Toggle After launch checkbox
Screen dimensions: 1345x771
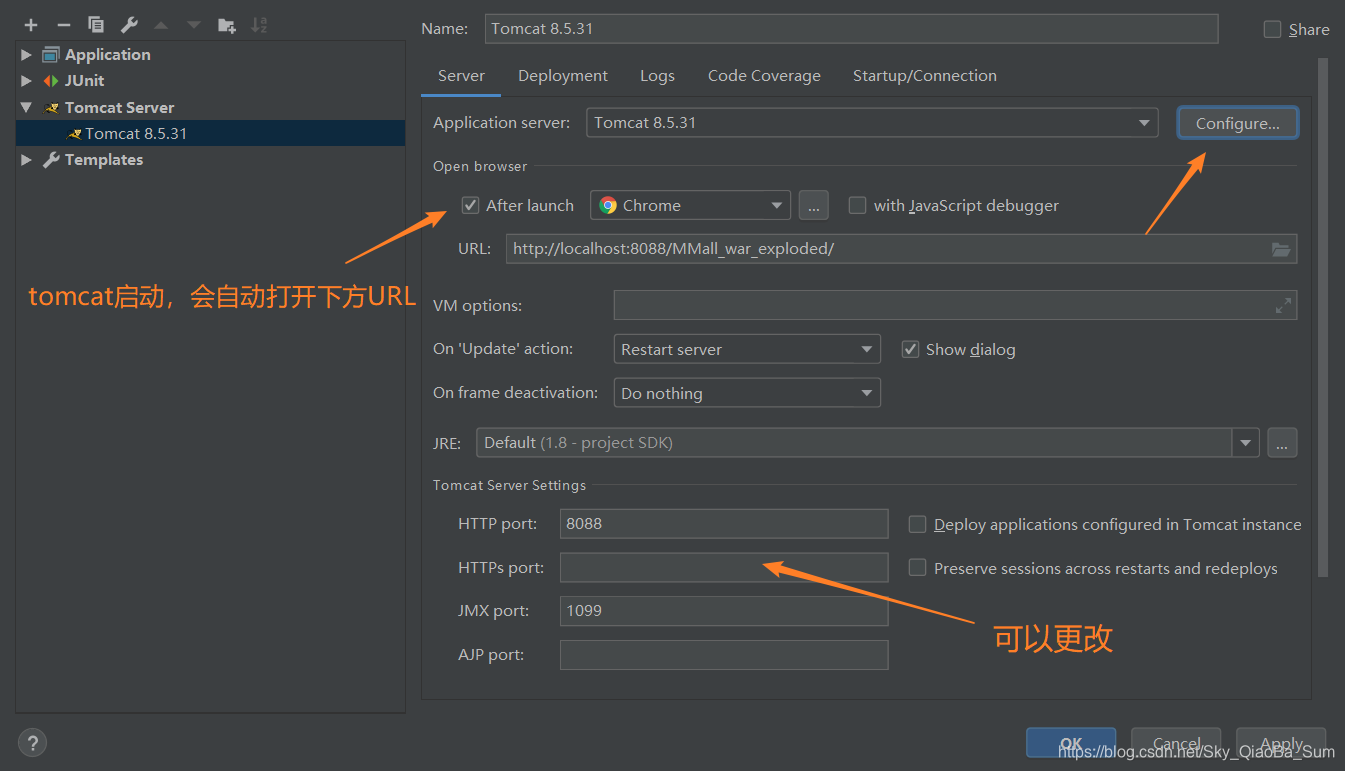tap(471, 205)
